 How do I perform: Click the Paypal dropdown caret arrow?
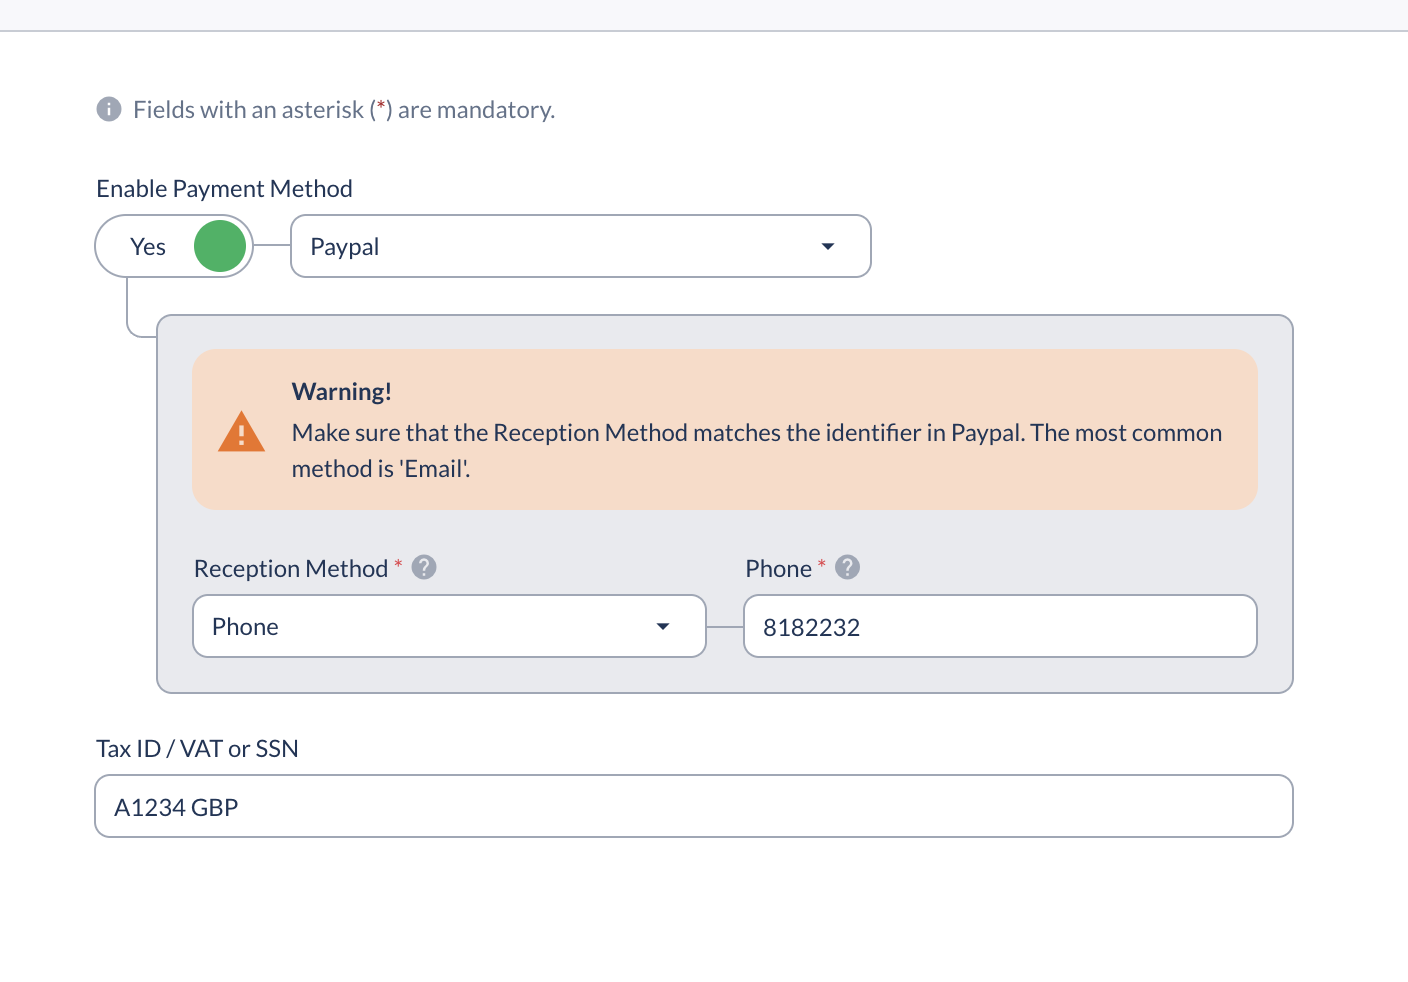pos(828,247)
